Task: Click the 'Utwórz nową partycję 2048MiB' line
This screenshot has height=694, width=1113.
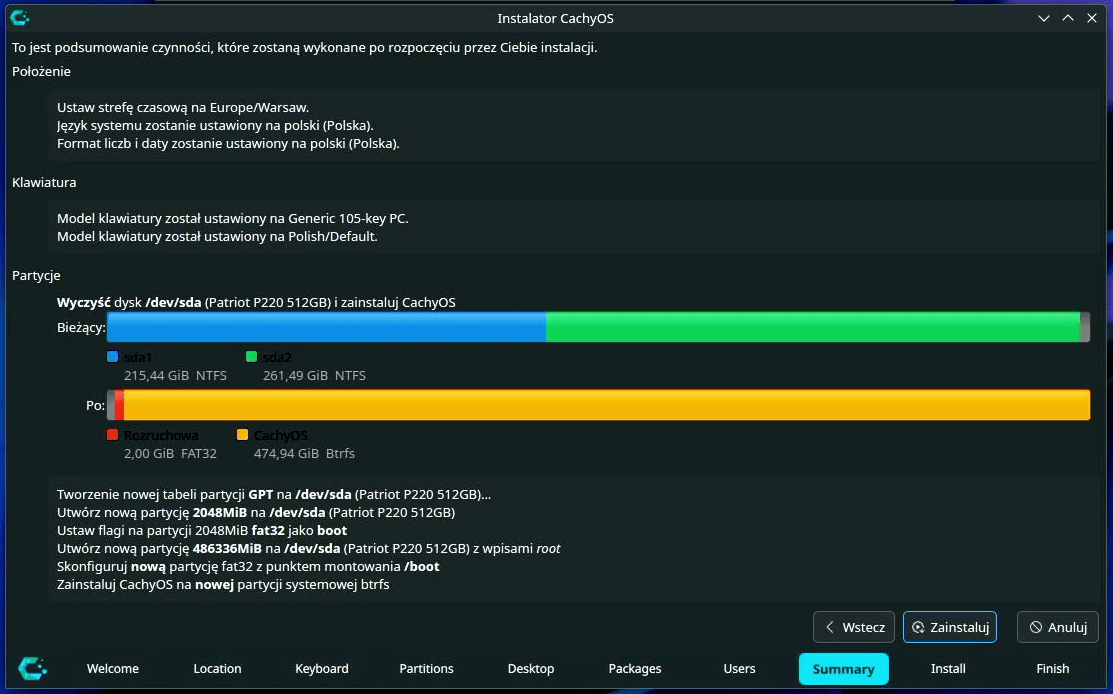Action: pos(256,512)
